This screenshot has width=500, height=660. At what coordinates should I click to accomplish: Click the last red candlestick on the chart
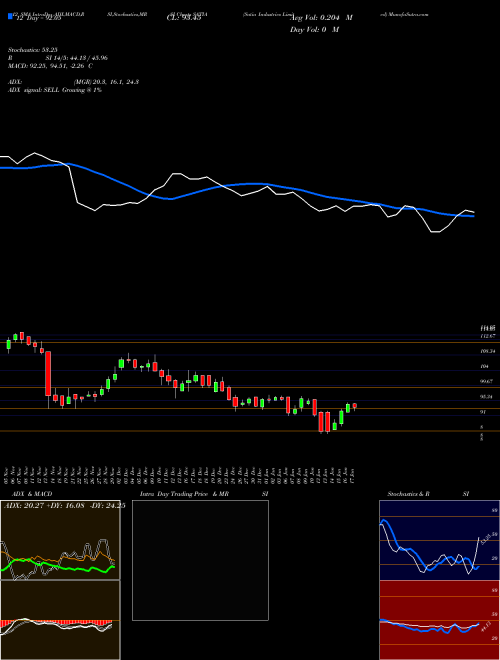pyautogui.click(x=355, y=406)
